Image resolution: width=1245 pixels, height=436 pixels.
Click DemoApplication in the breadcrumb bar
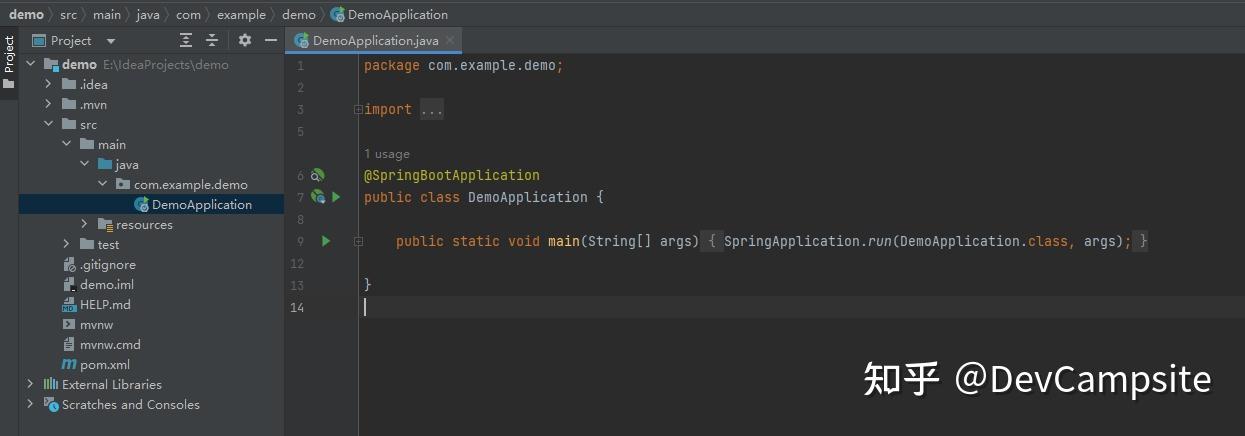[389, 14]
